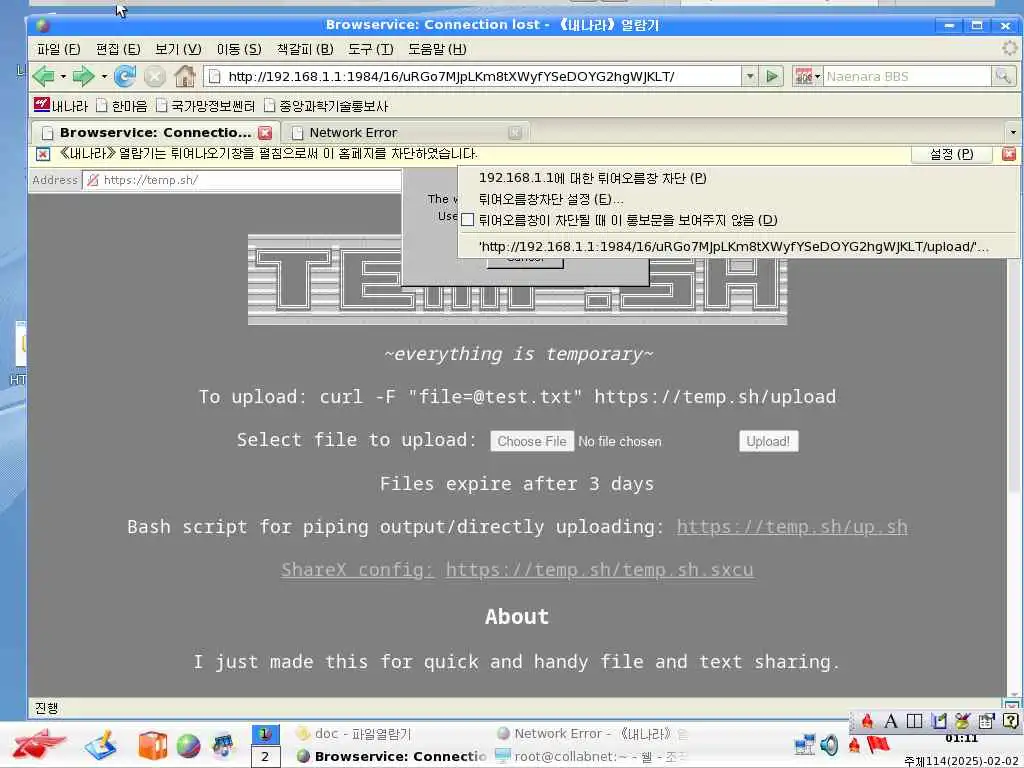Click the Naenara BBS search field
The image size is (1024, 768).
click(x=906, y=76)
